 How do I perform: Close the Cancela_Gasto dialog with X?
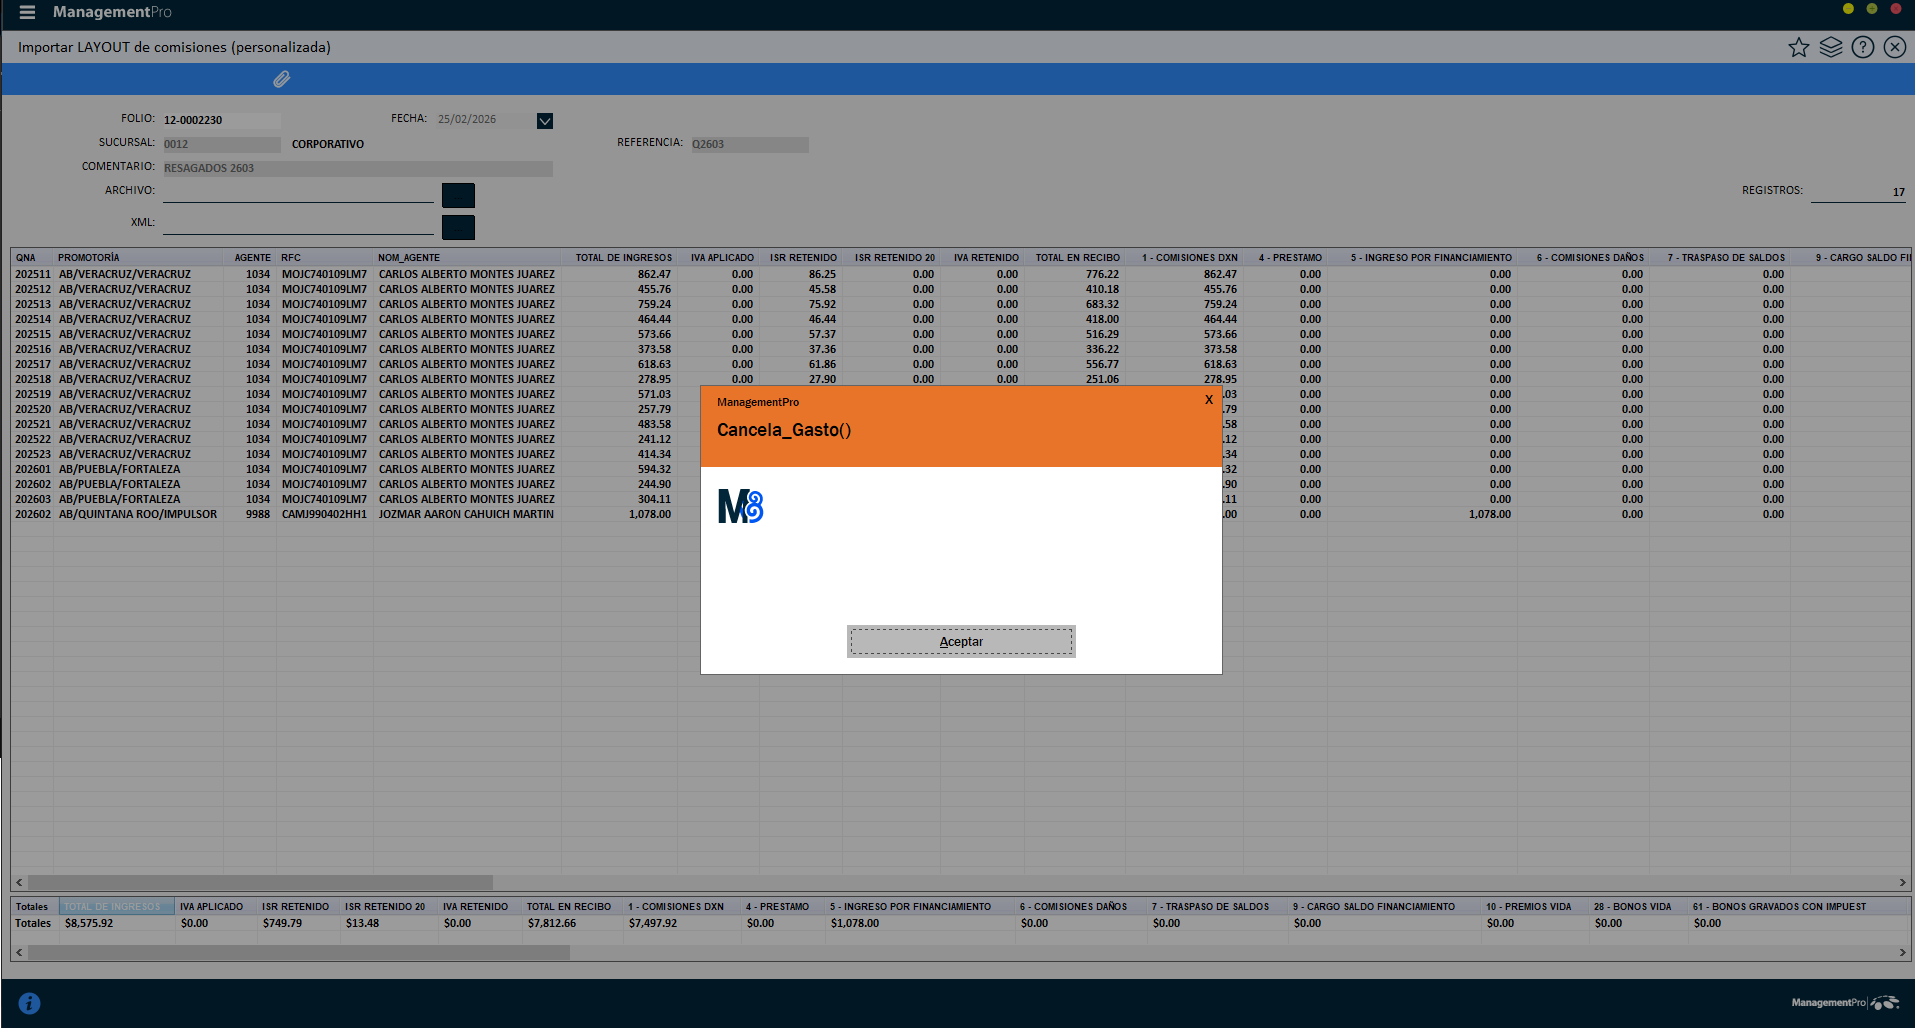(1208, 400)
